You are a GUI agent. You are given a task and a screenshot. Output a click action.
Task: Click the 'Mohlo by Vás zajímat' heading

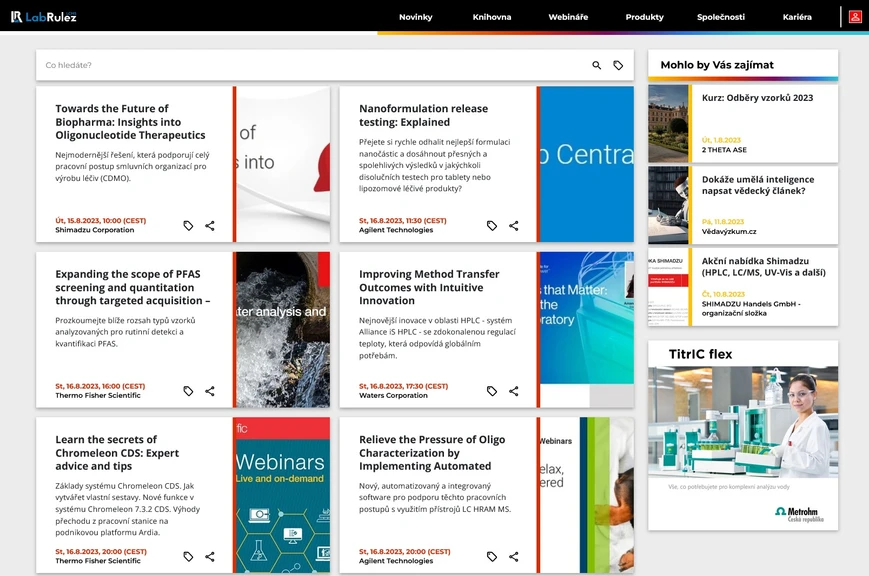717,65
